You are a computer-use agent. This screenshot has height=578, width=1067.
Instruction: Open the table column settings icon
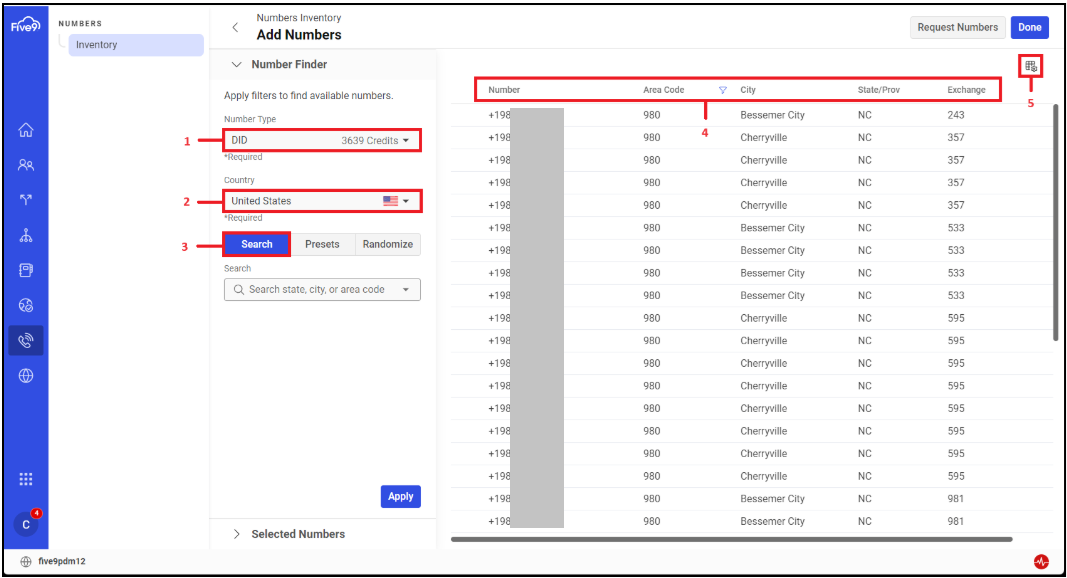[x=1031, y=66]
